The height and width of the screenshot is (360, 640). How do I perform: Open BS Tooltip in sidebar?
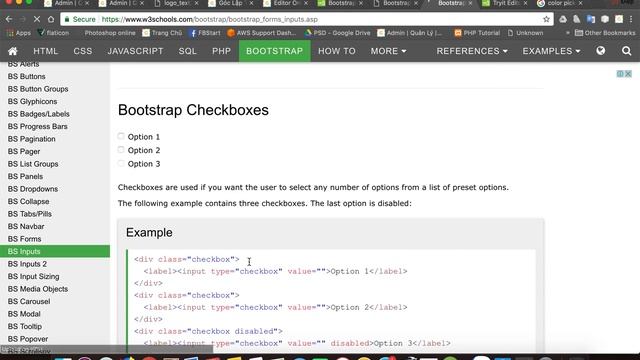(x=24, y=327)
